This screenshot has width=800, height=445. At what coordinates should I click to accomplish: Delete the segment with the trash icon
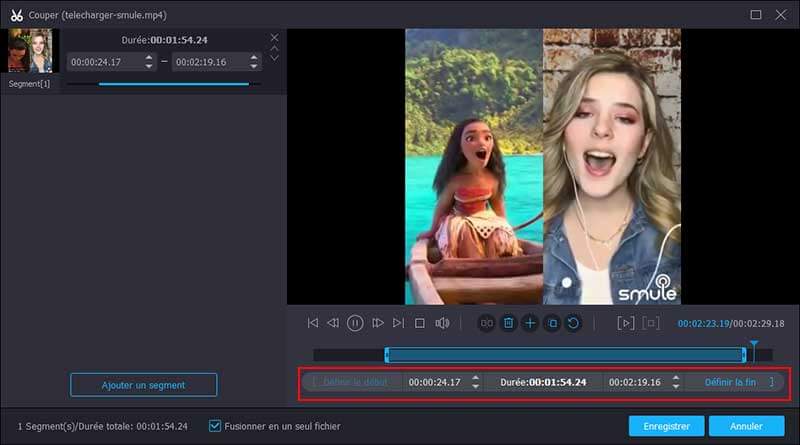(x=508, y=323)
